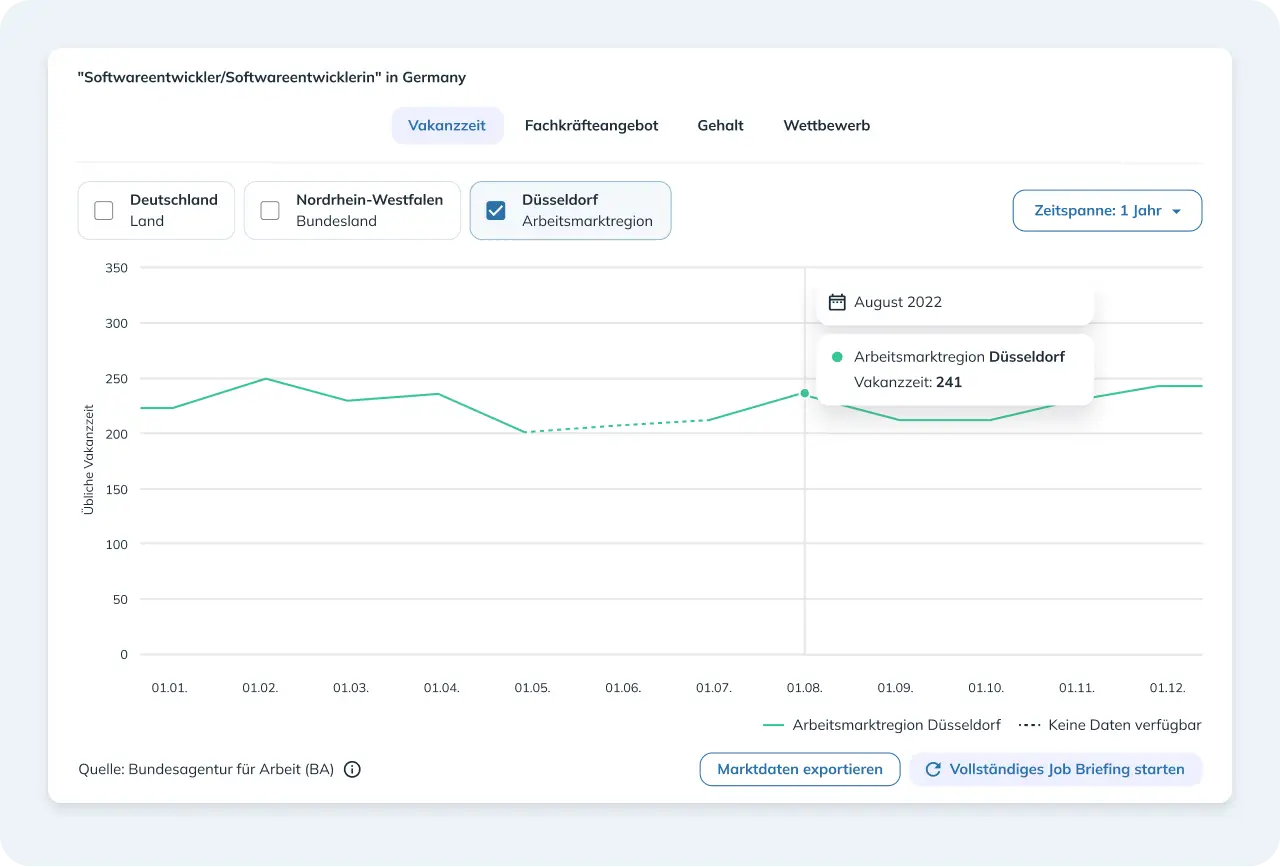Click the 01.05. label on the x-axis
This screenshot has width=1280, height=867.
(532, 688)
